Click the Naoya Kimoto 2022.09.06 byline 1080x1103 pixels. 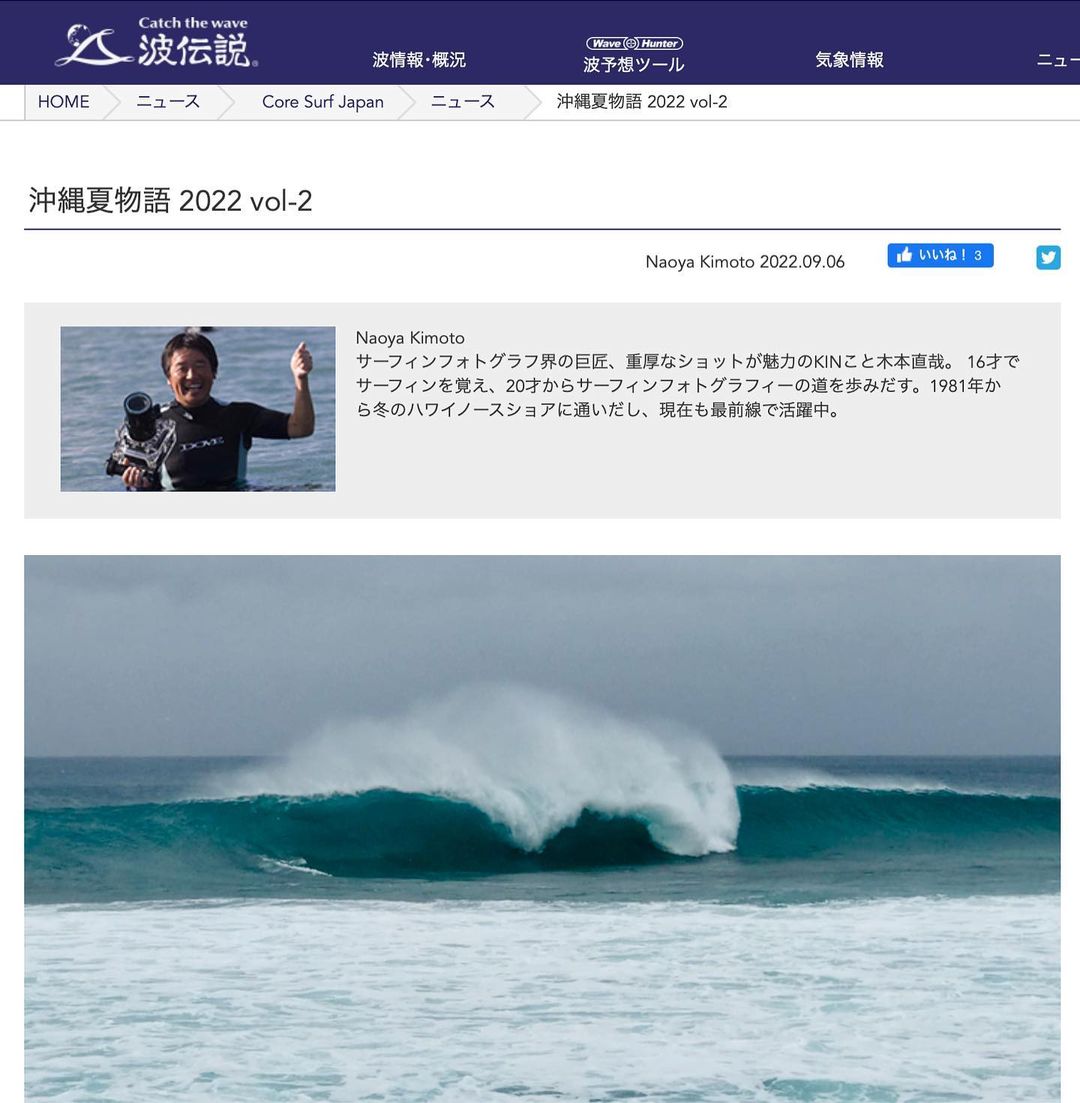coord(745,262)
